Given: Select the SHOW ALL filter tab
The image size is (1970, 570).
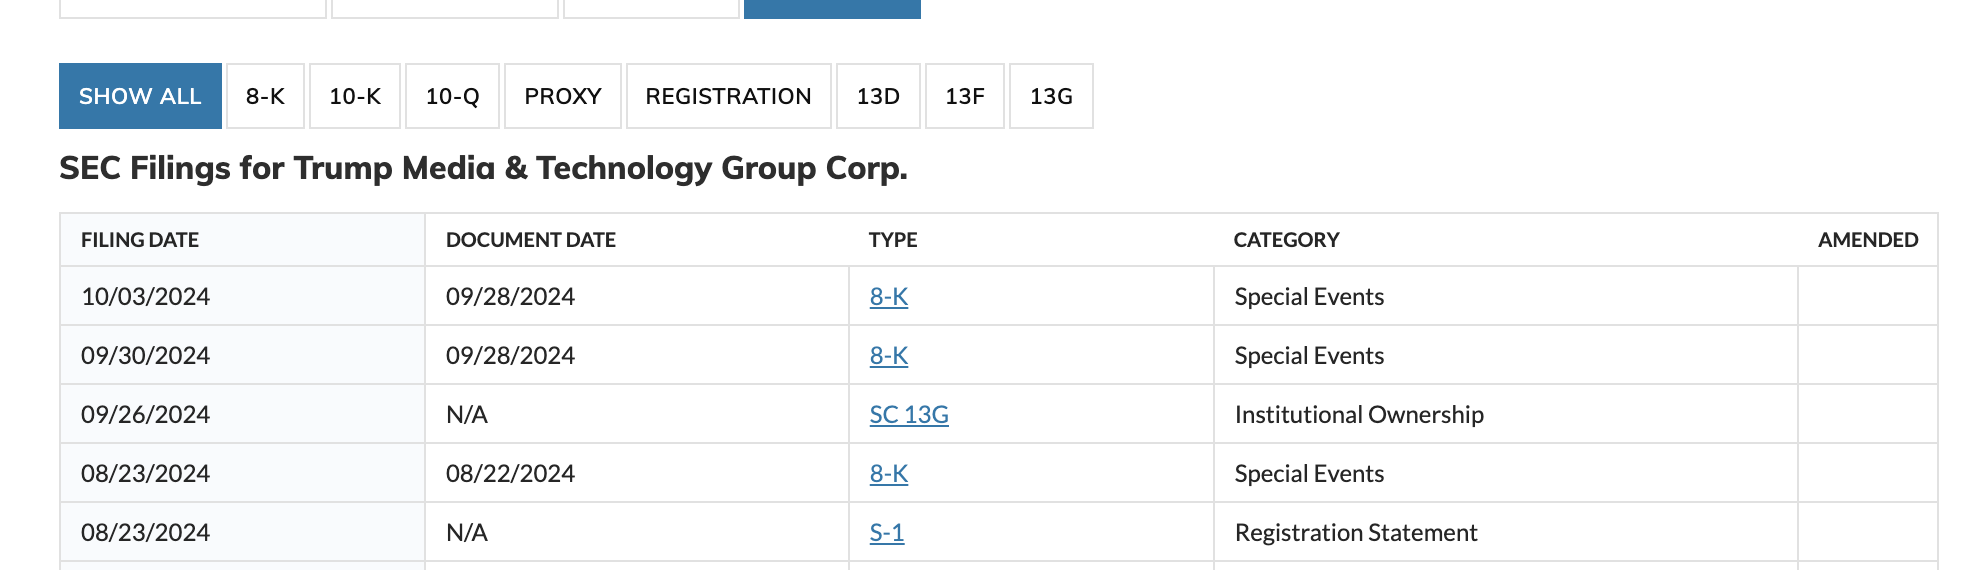Looking at the screenshot, I should [140, 96].
